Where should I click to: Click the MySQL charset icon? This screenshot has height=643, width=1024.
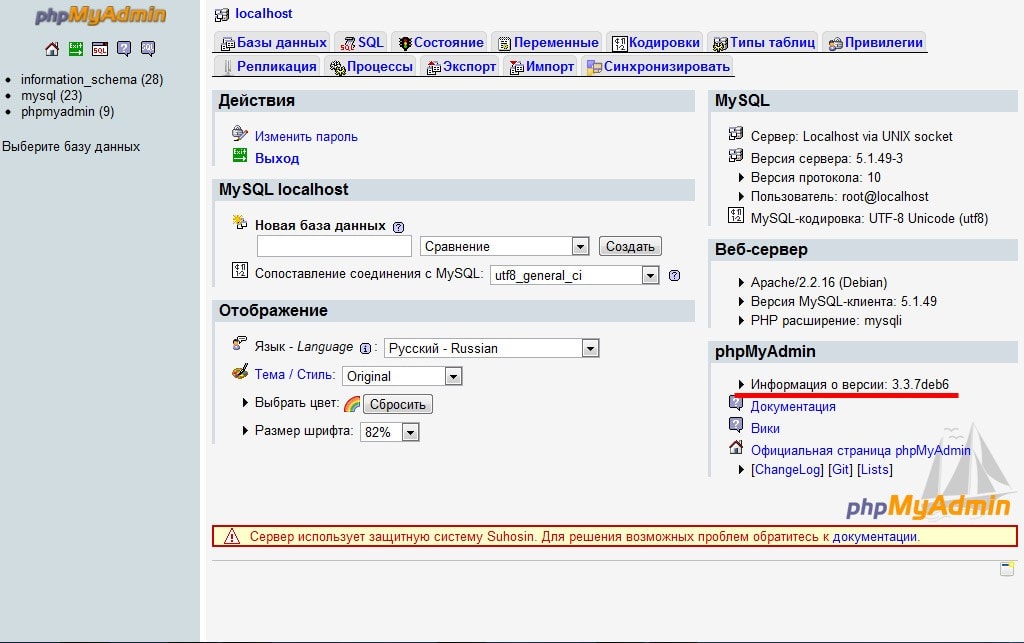point(736,215)
